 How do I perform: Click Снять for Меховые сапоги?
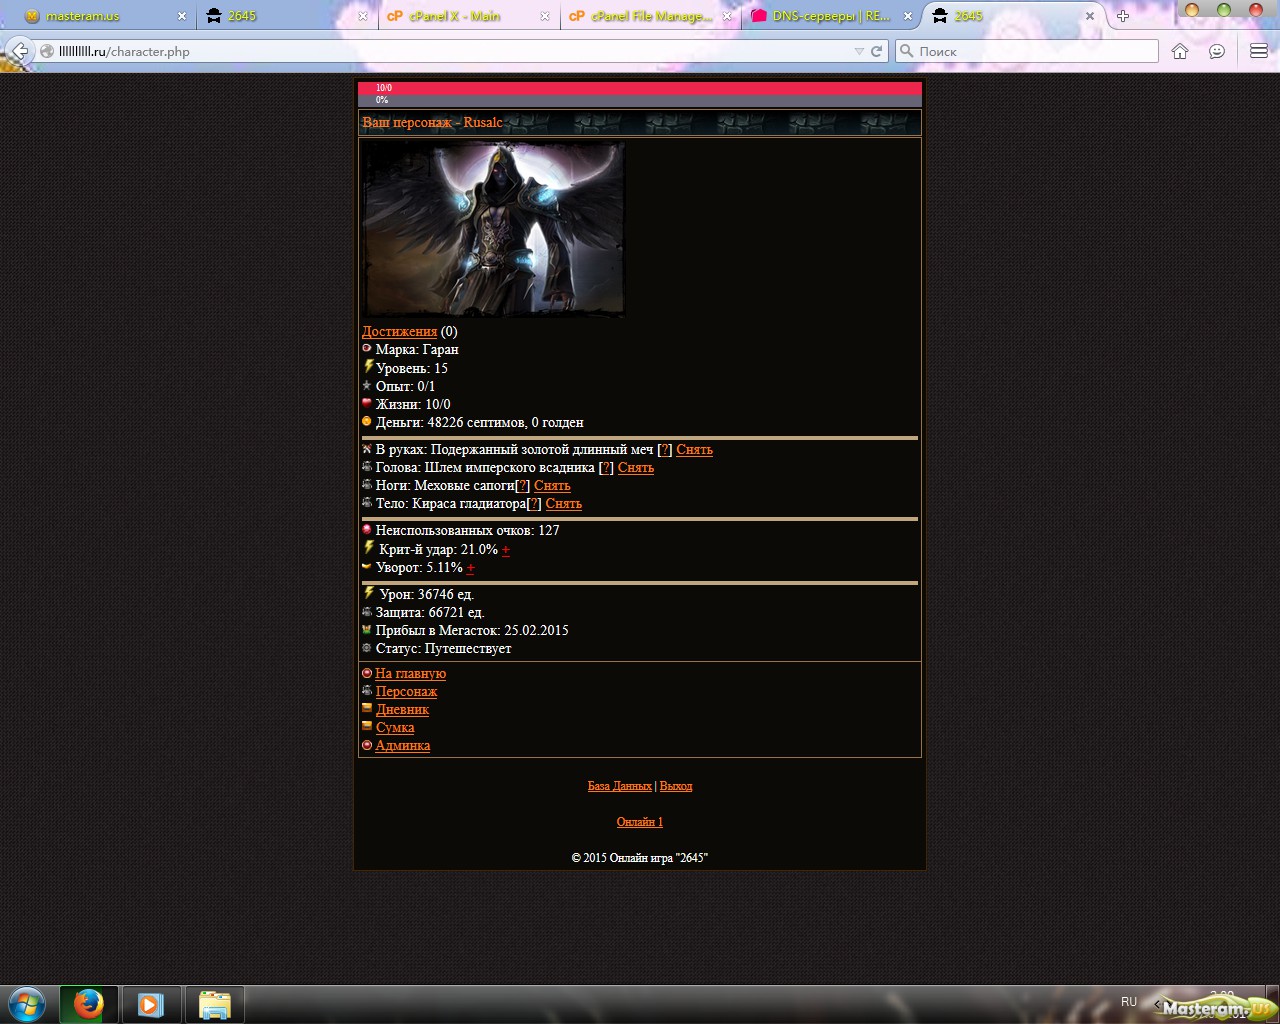pyautogui.click(x=552, y=486)
